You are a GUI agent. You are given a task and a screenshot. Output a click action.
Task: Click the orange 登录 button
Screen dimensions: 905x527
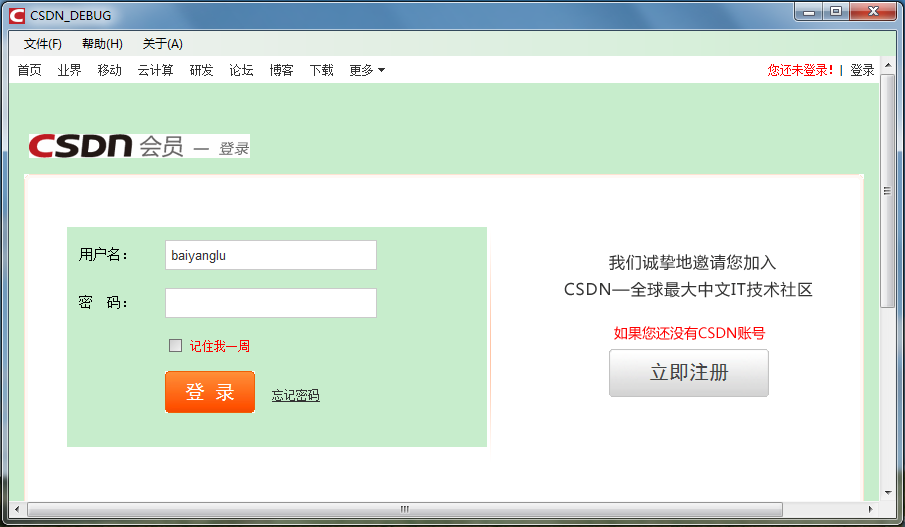click(x=210, y=392)
